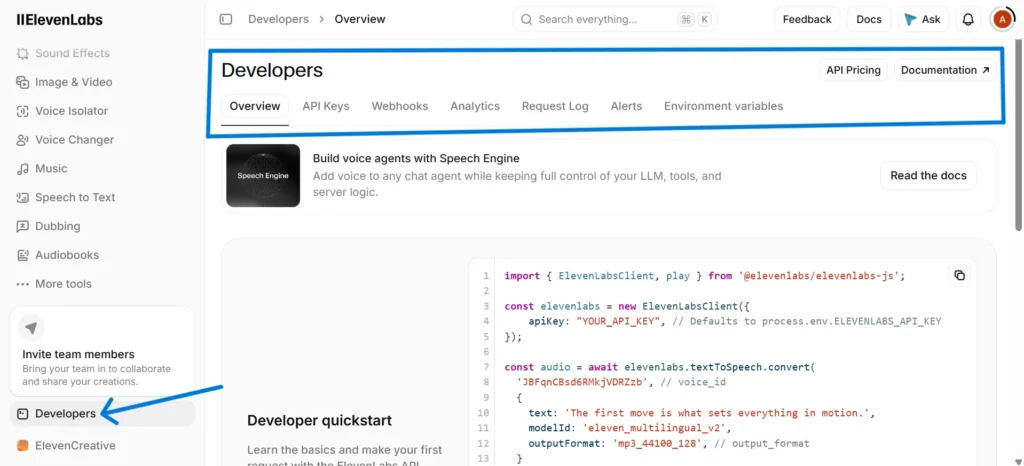Open the Alerts tab
Image resolution: width=1024 pixels, height=466 pixels.
[626, 106]
